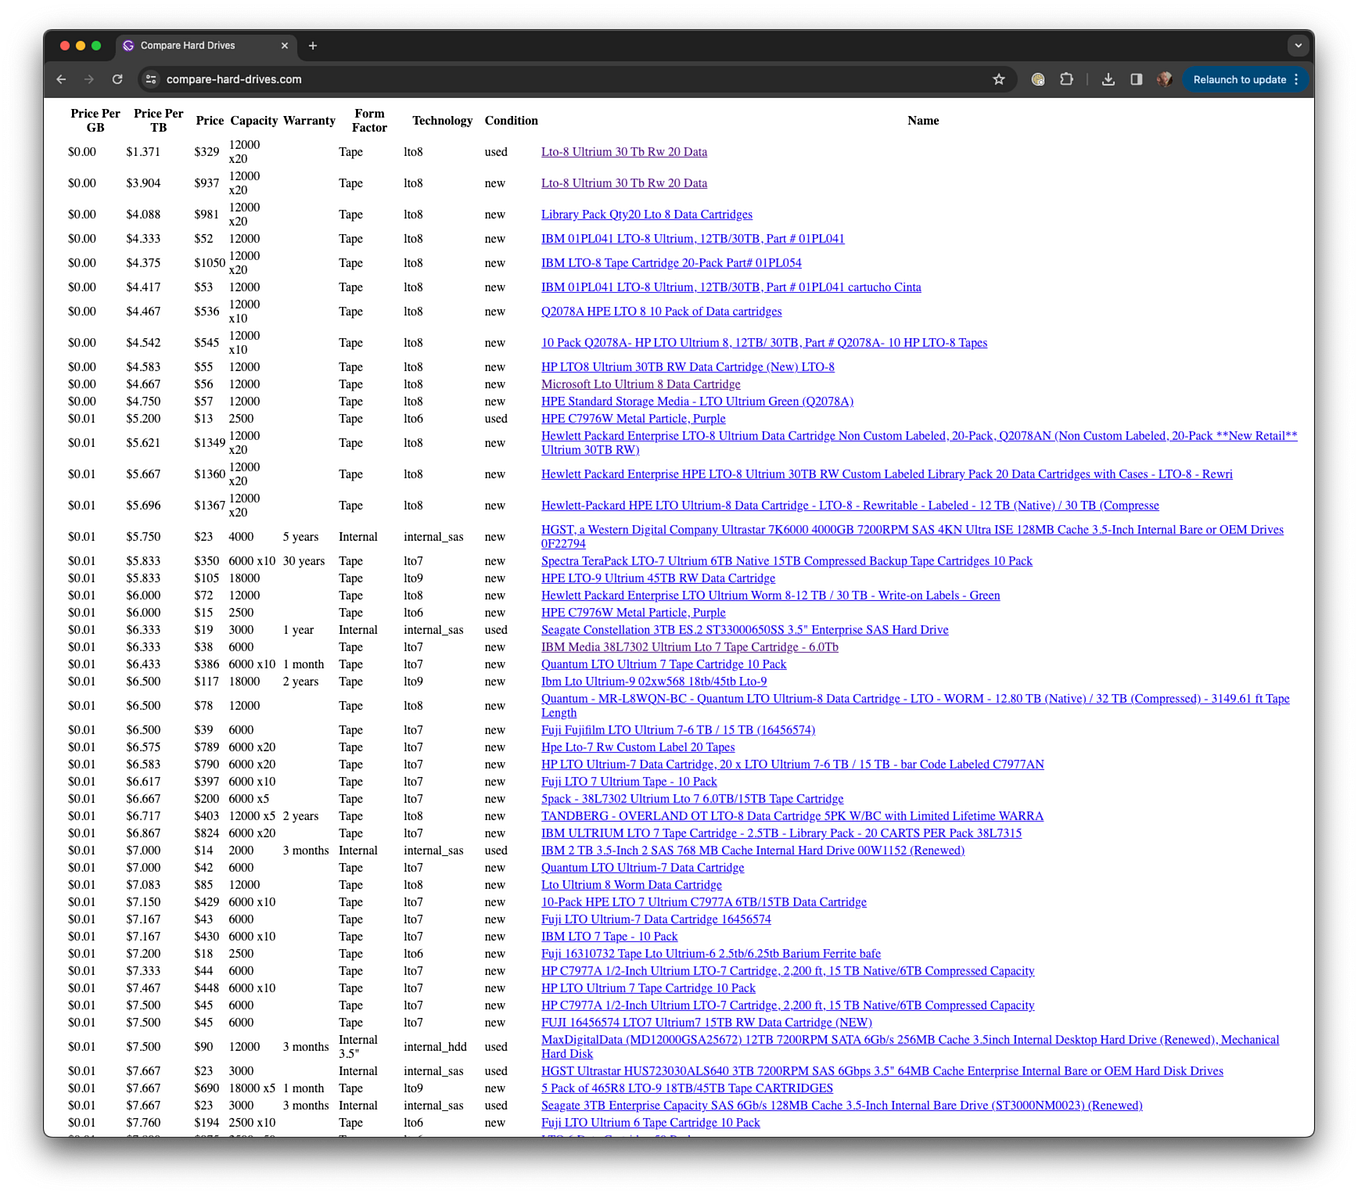1358x1195 pixels.
Task: Click the round extension icon beside the puzzle piece
Action: click(1037, 79)
